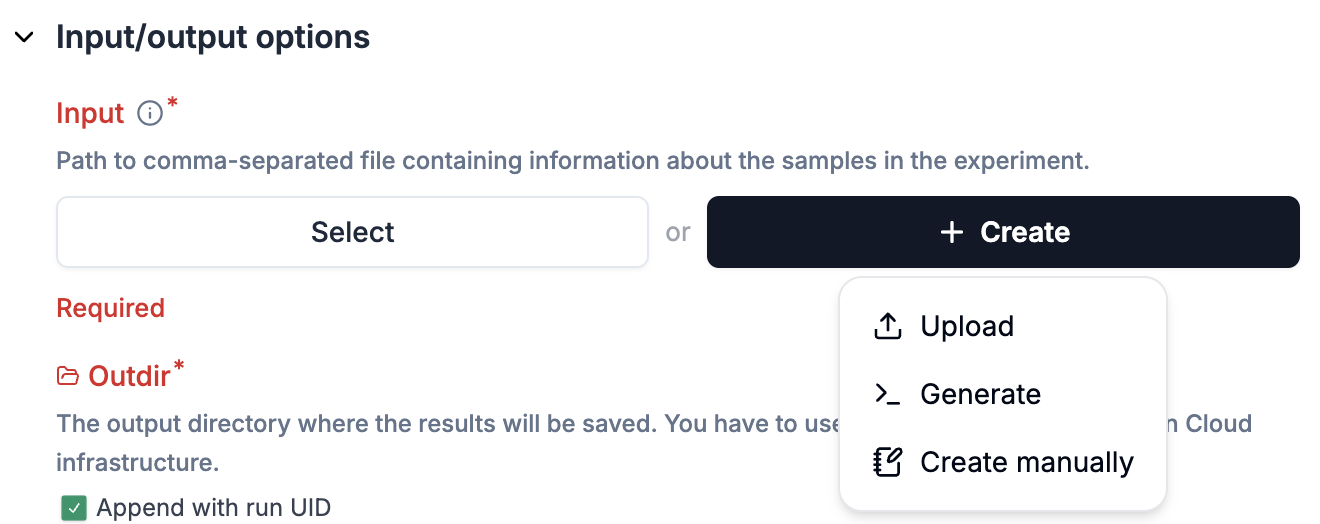The width and height of the screenshot is (1320, 524).
Task: Click the red Required validation message
Action: [110, 308]
